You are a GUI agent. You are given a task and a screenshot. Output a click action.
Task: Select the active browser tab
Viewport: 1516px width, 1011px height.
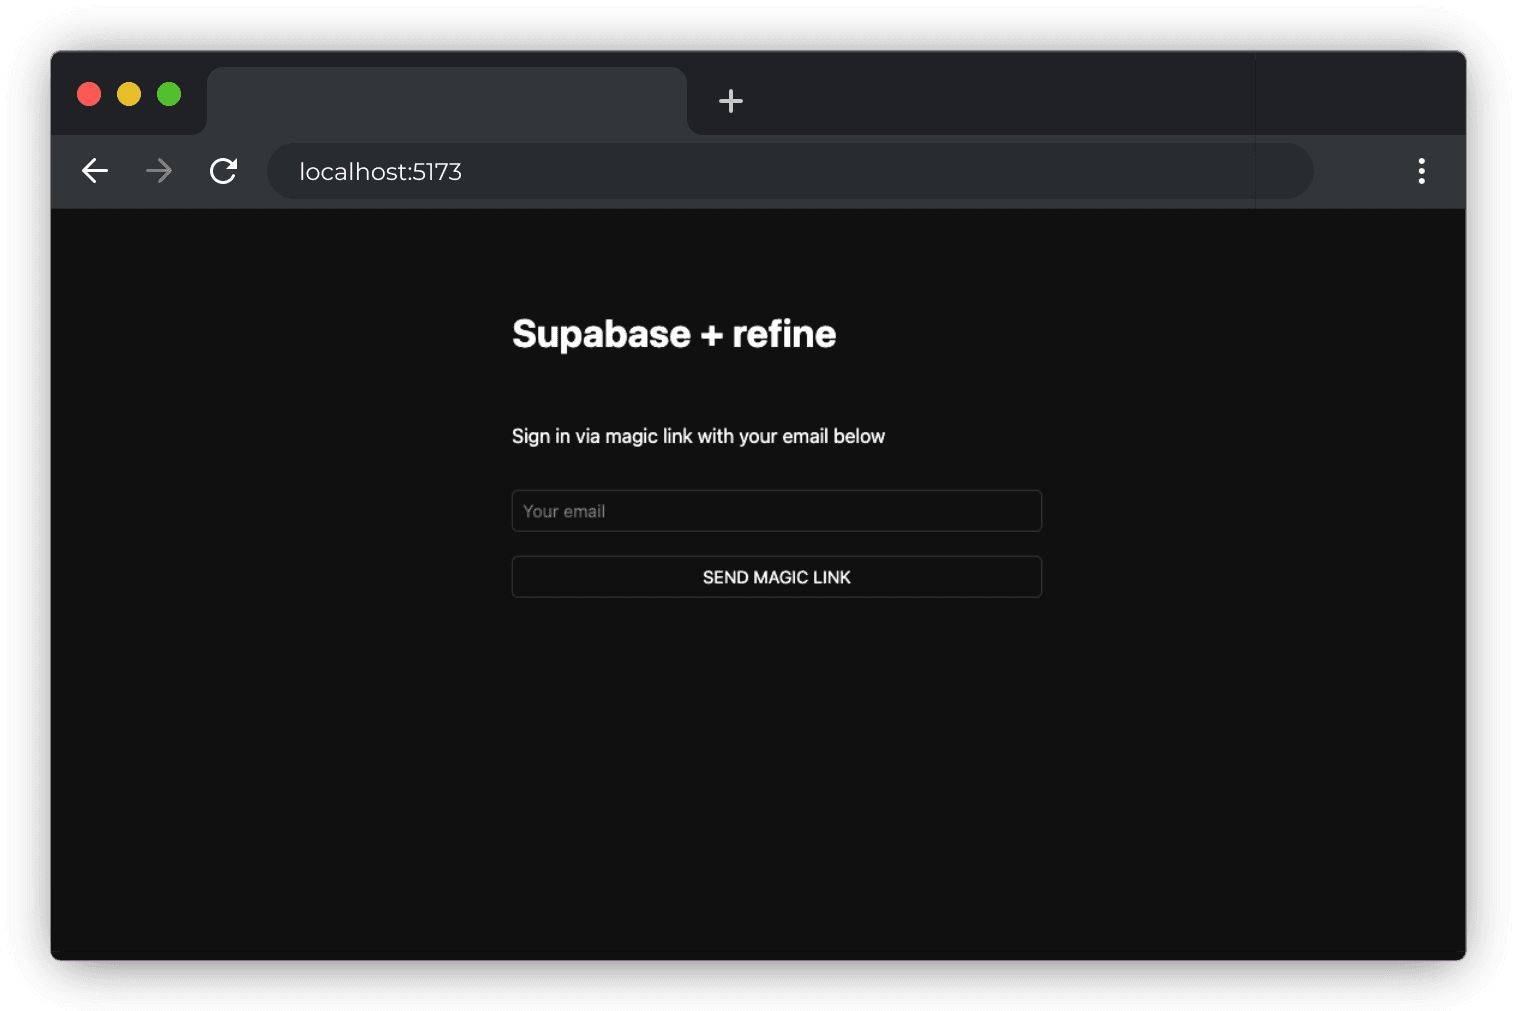[x=446, y=101]
